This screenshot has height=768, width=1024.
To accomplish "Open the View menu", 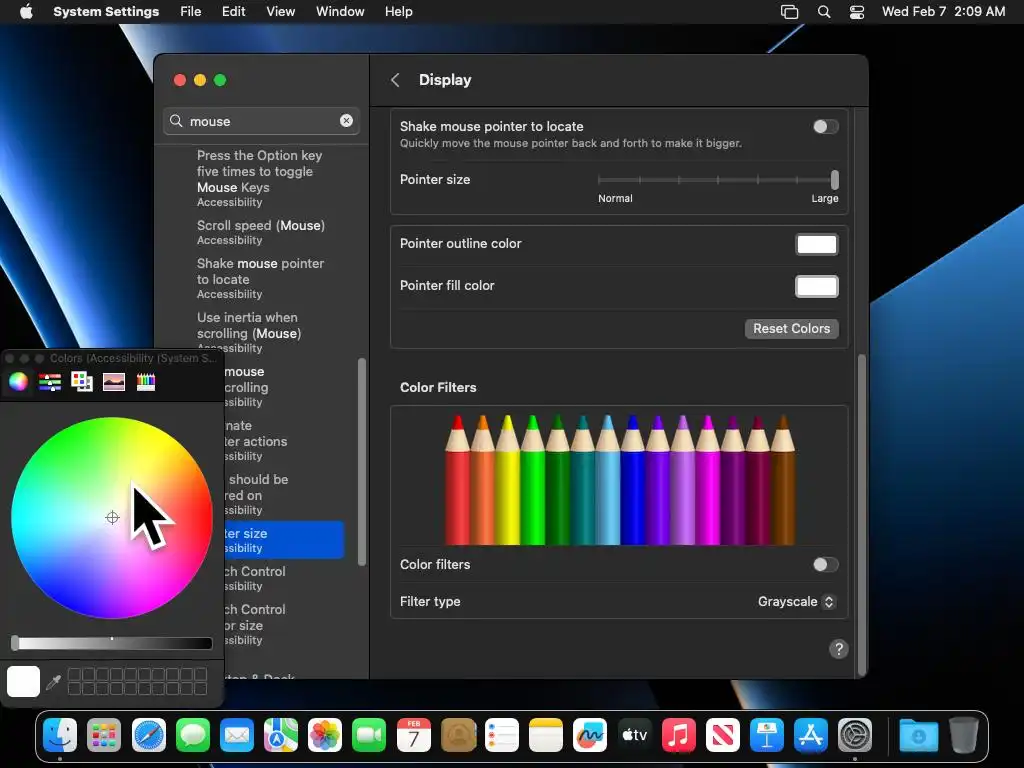I will [x=281, y=12].
